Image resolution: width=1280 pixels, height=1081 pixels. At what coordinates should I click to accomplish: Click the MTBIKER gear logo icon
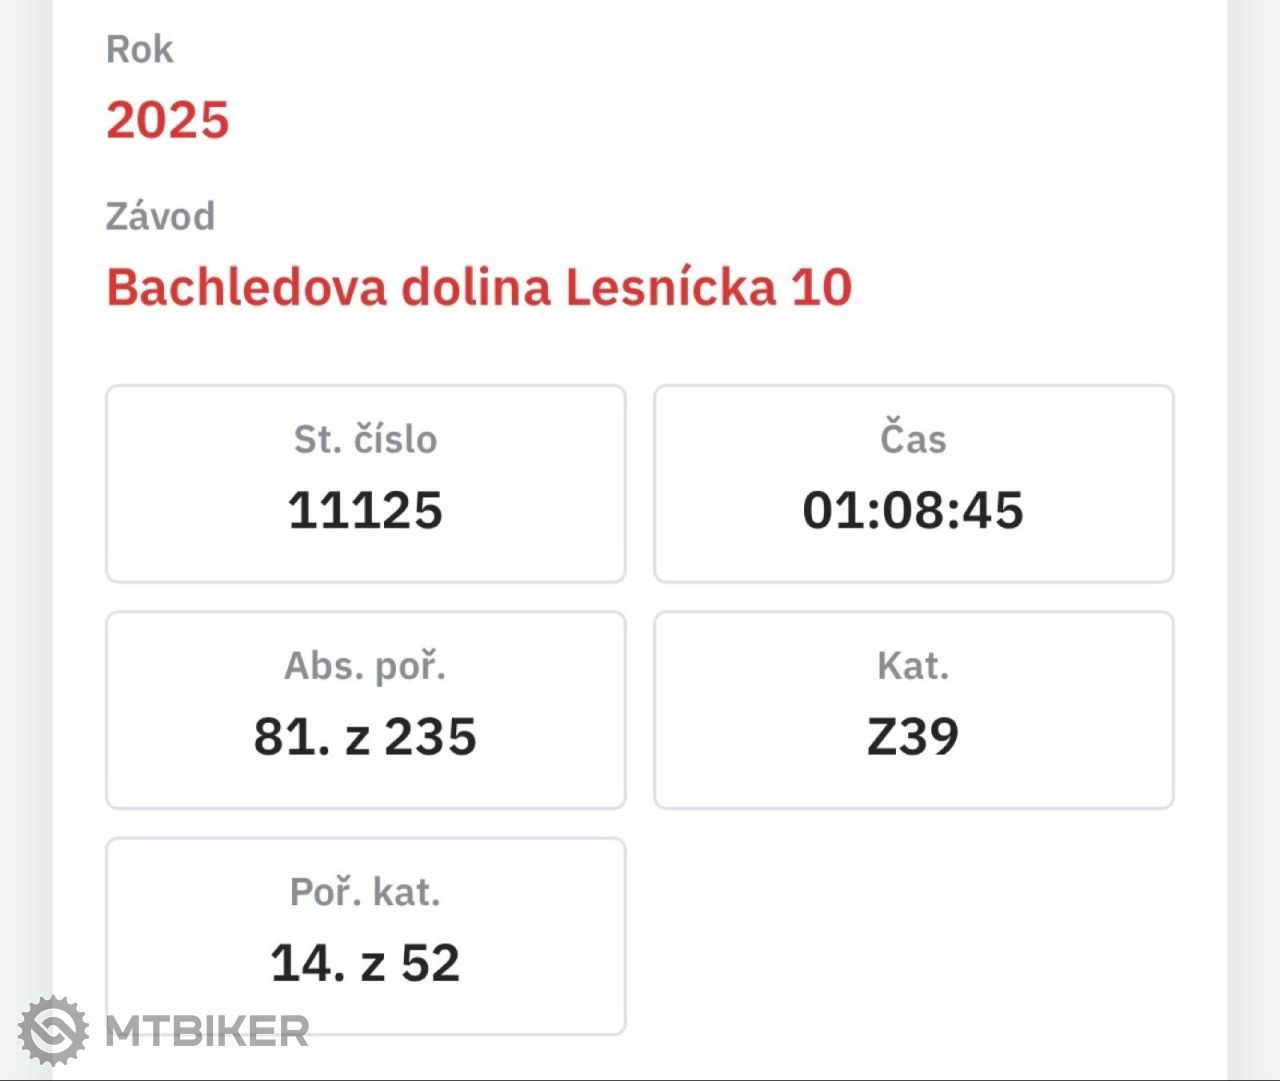pyautogui.click(x=52, y=1031)
